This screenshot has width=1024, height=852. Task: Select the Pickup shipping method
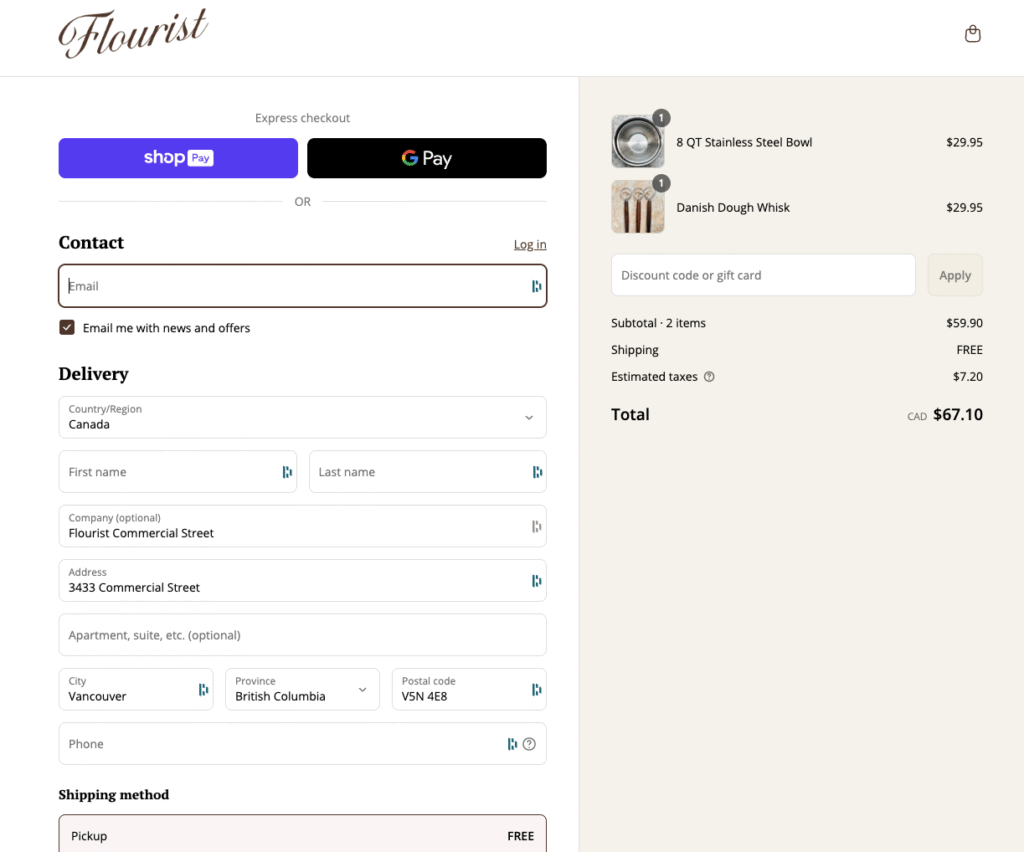(x=302, y=835)
